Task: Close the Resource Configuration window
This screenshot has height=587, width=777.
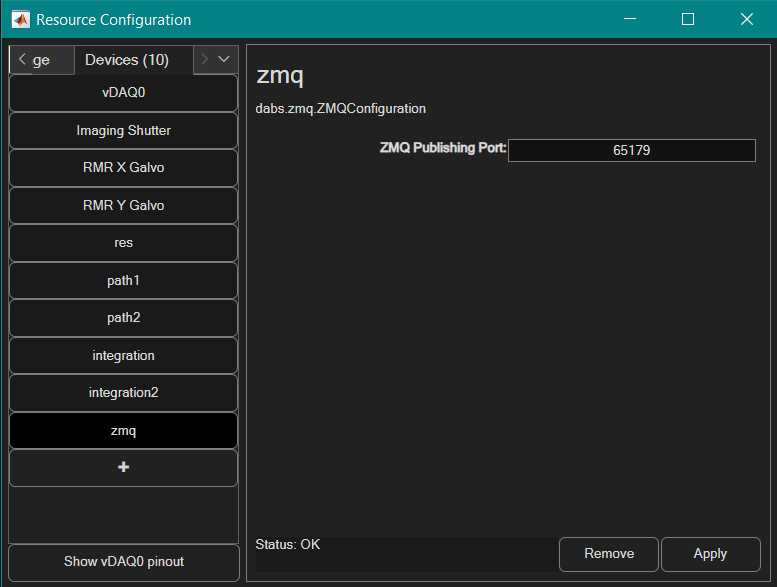Action: [747, 19]
